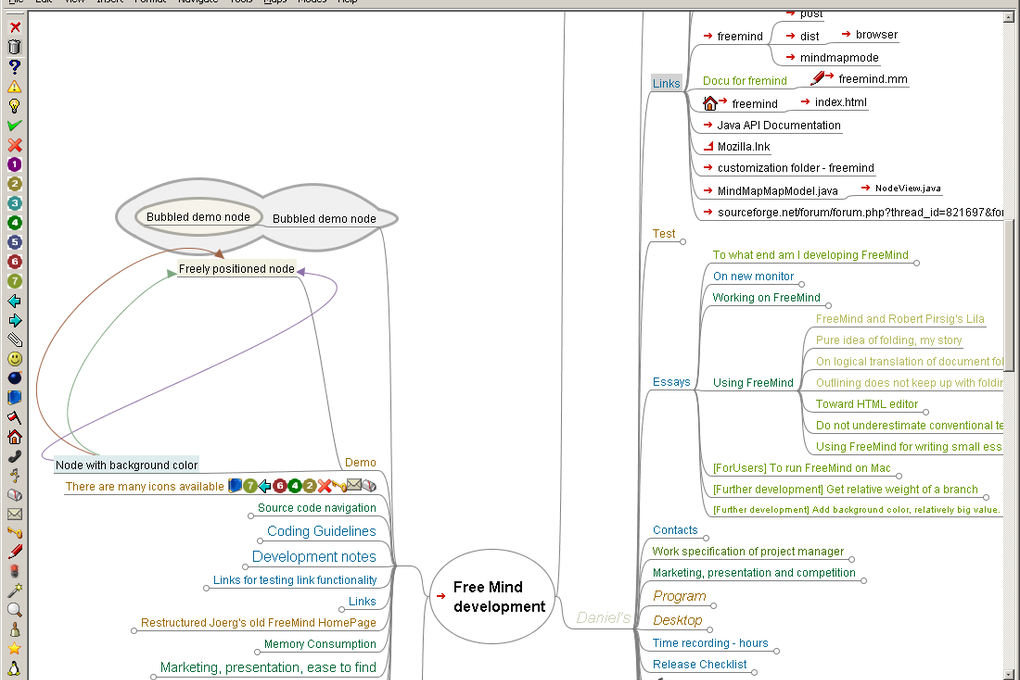1020x680 pixels.
Task: Expand the 'Coding Guidelines' fold circle
Action: (260, 541)
